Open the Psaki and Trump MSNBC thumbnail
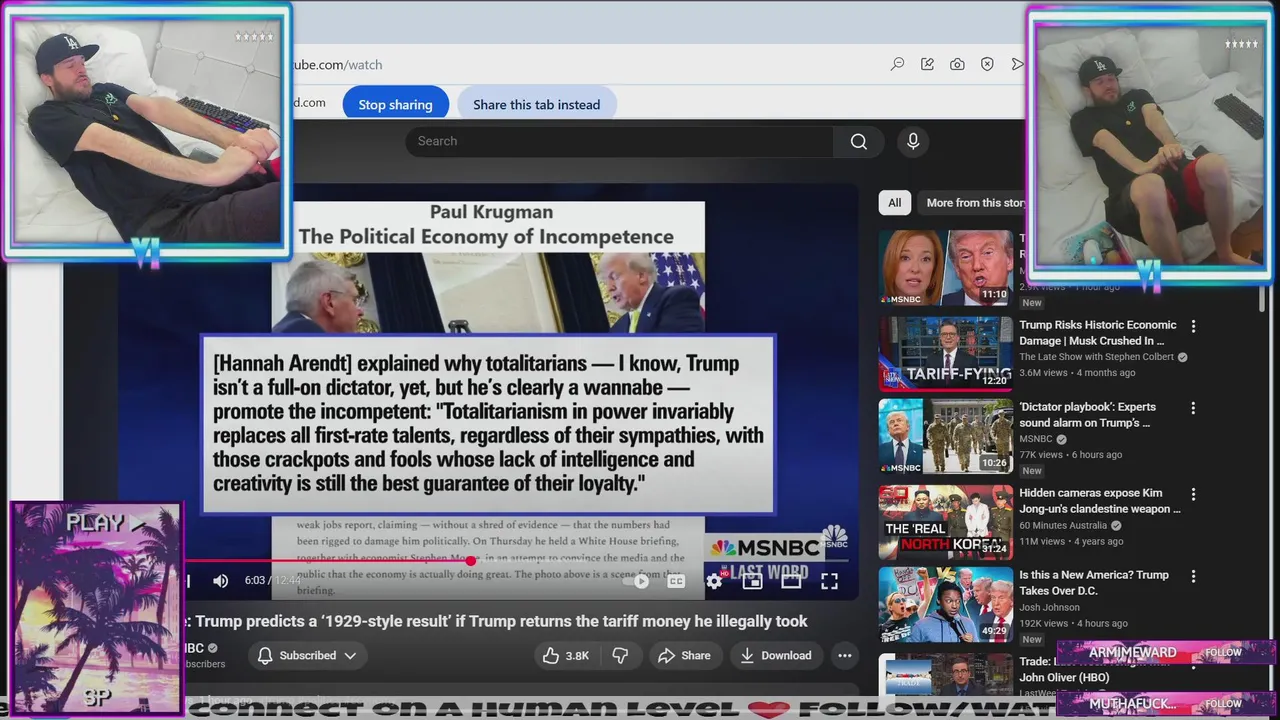This screenshot has height=720, width=1280. tap(946, 267)
